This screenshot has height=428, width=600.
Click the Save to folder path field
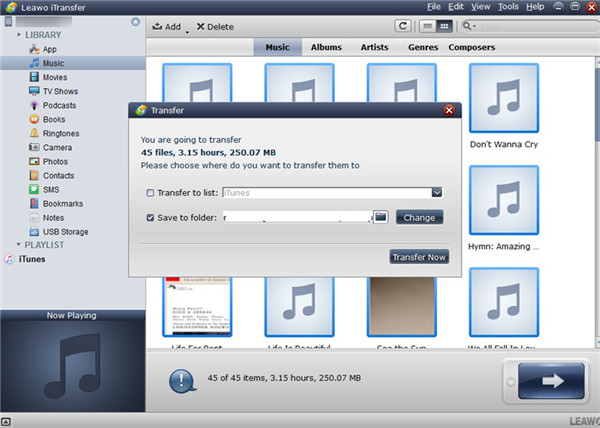[295, 217]
